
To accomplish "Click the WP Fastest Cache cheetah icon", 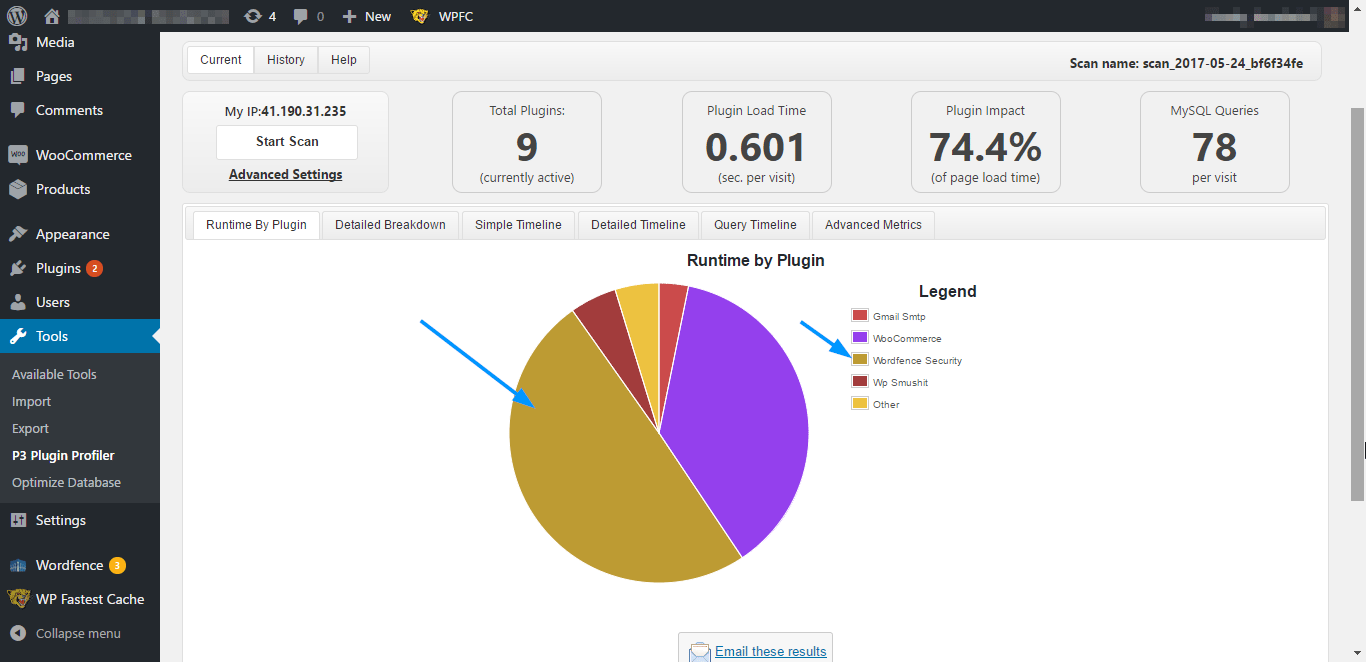I will click(x=18, y=599).
